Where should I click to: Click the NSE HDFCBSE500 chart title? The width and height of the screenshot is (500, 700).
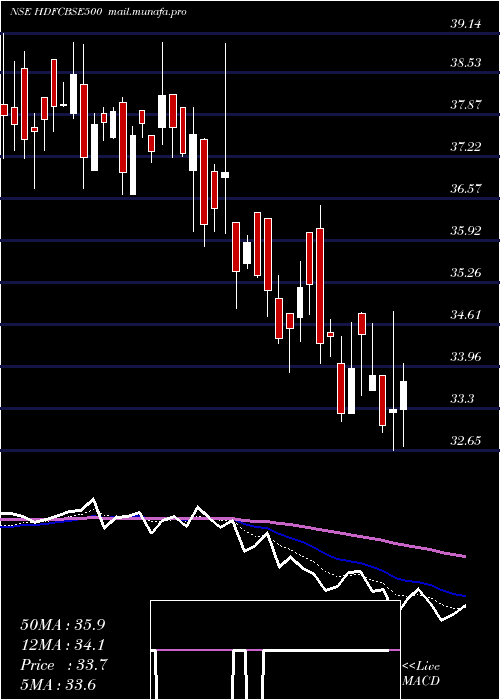point(57,12)
